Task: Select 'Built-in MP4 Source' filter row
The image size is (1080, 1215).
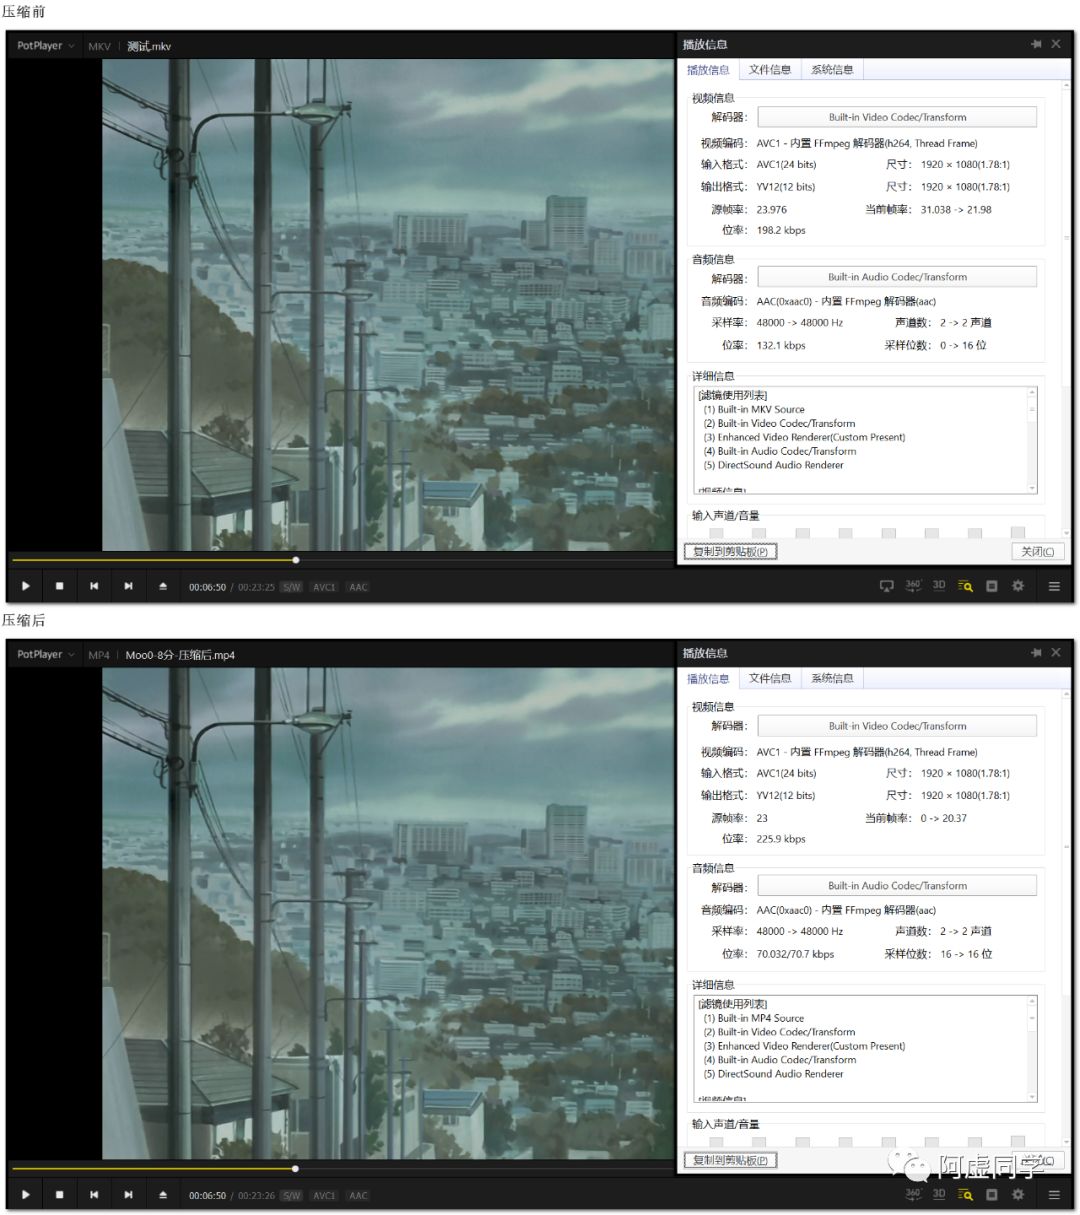Action: [x=754, y=1018]
